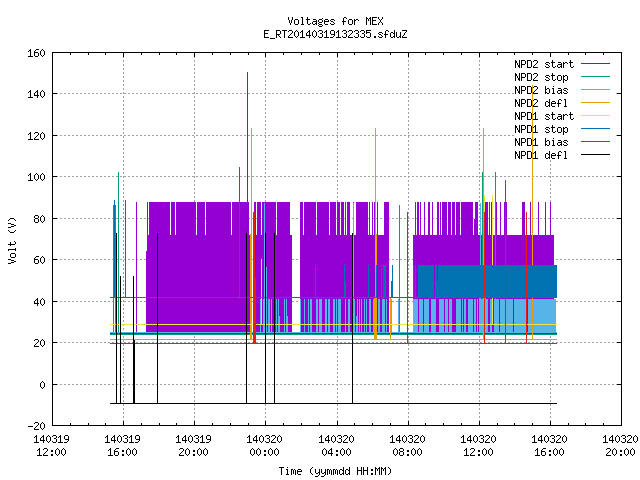
Task: Click the NPD1 defl black legend line
Action: pyautogui.click(x=595, y=155)
